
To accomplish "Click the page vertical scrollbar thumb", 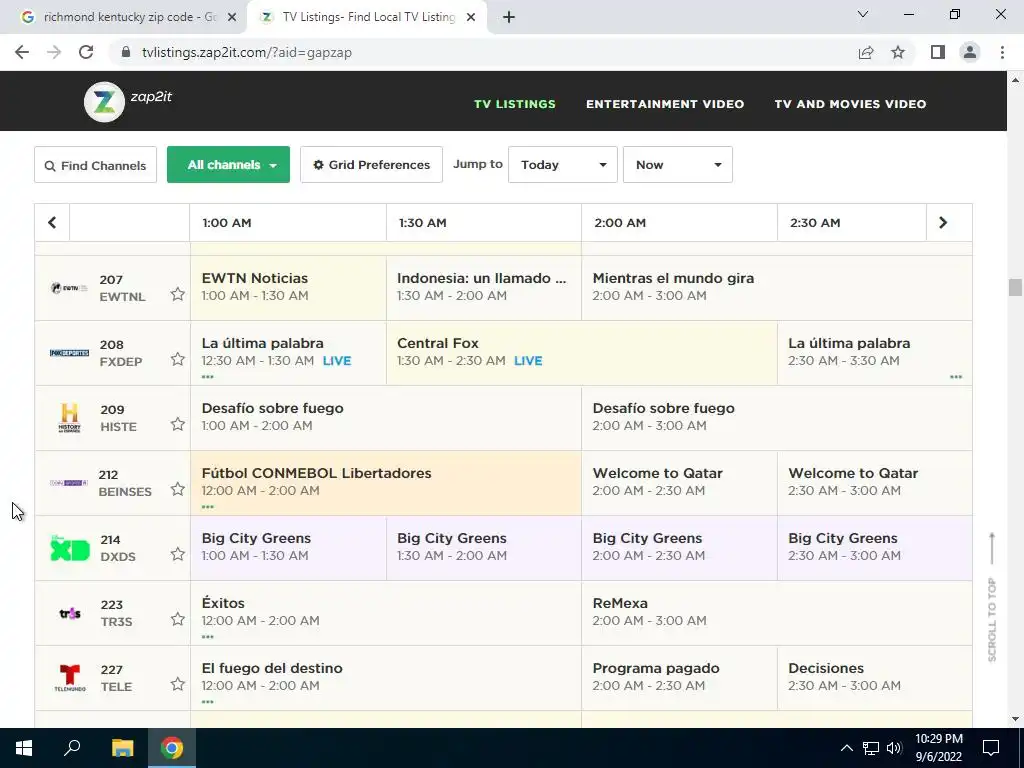I will click(1015, 287).
